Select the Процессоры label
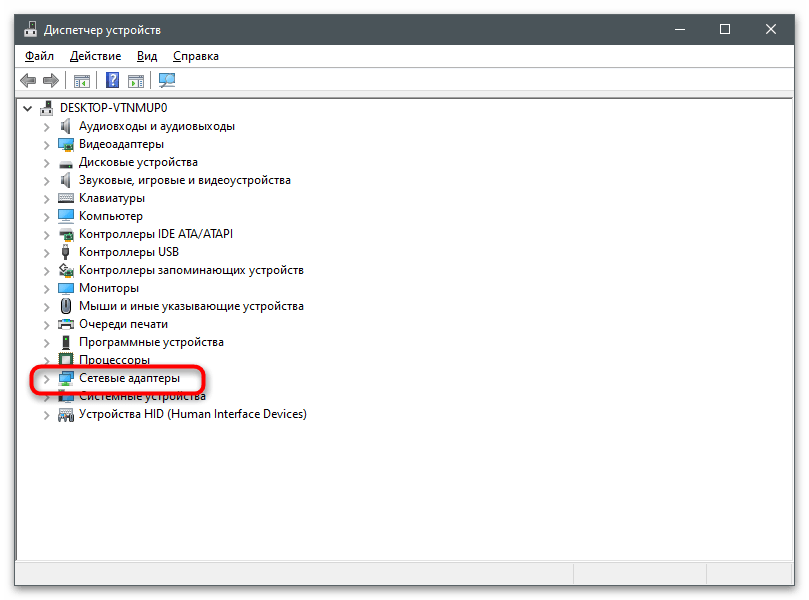Screen dimensions: 809x600 click(115, 360)
